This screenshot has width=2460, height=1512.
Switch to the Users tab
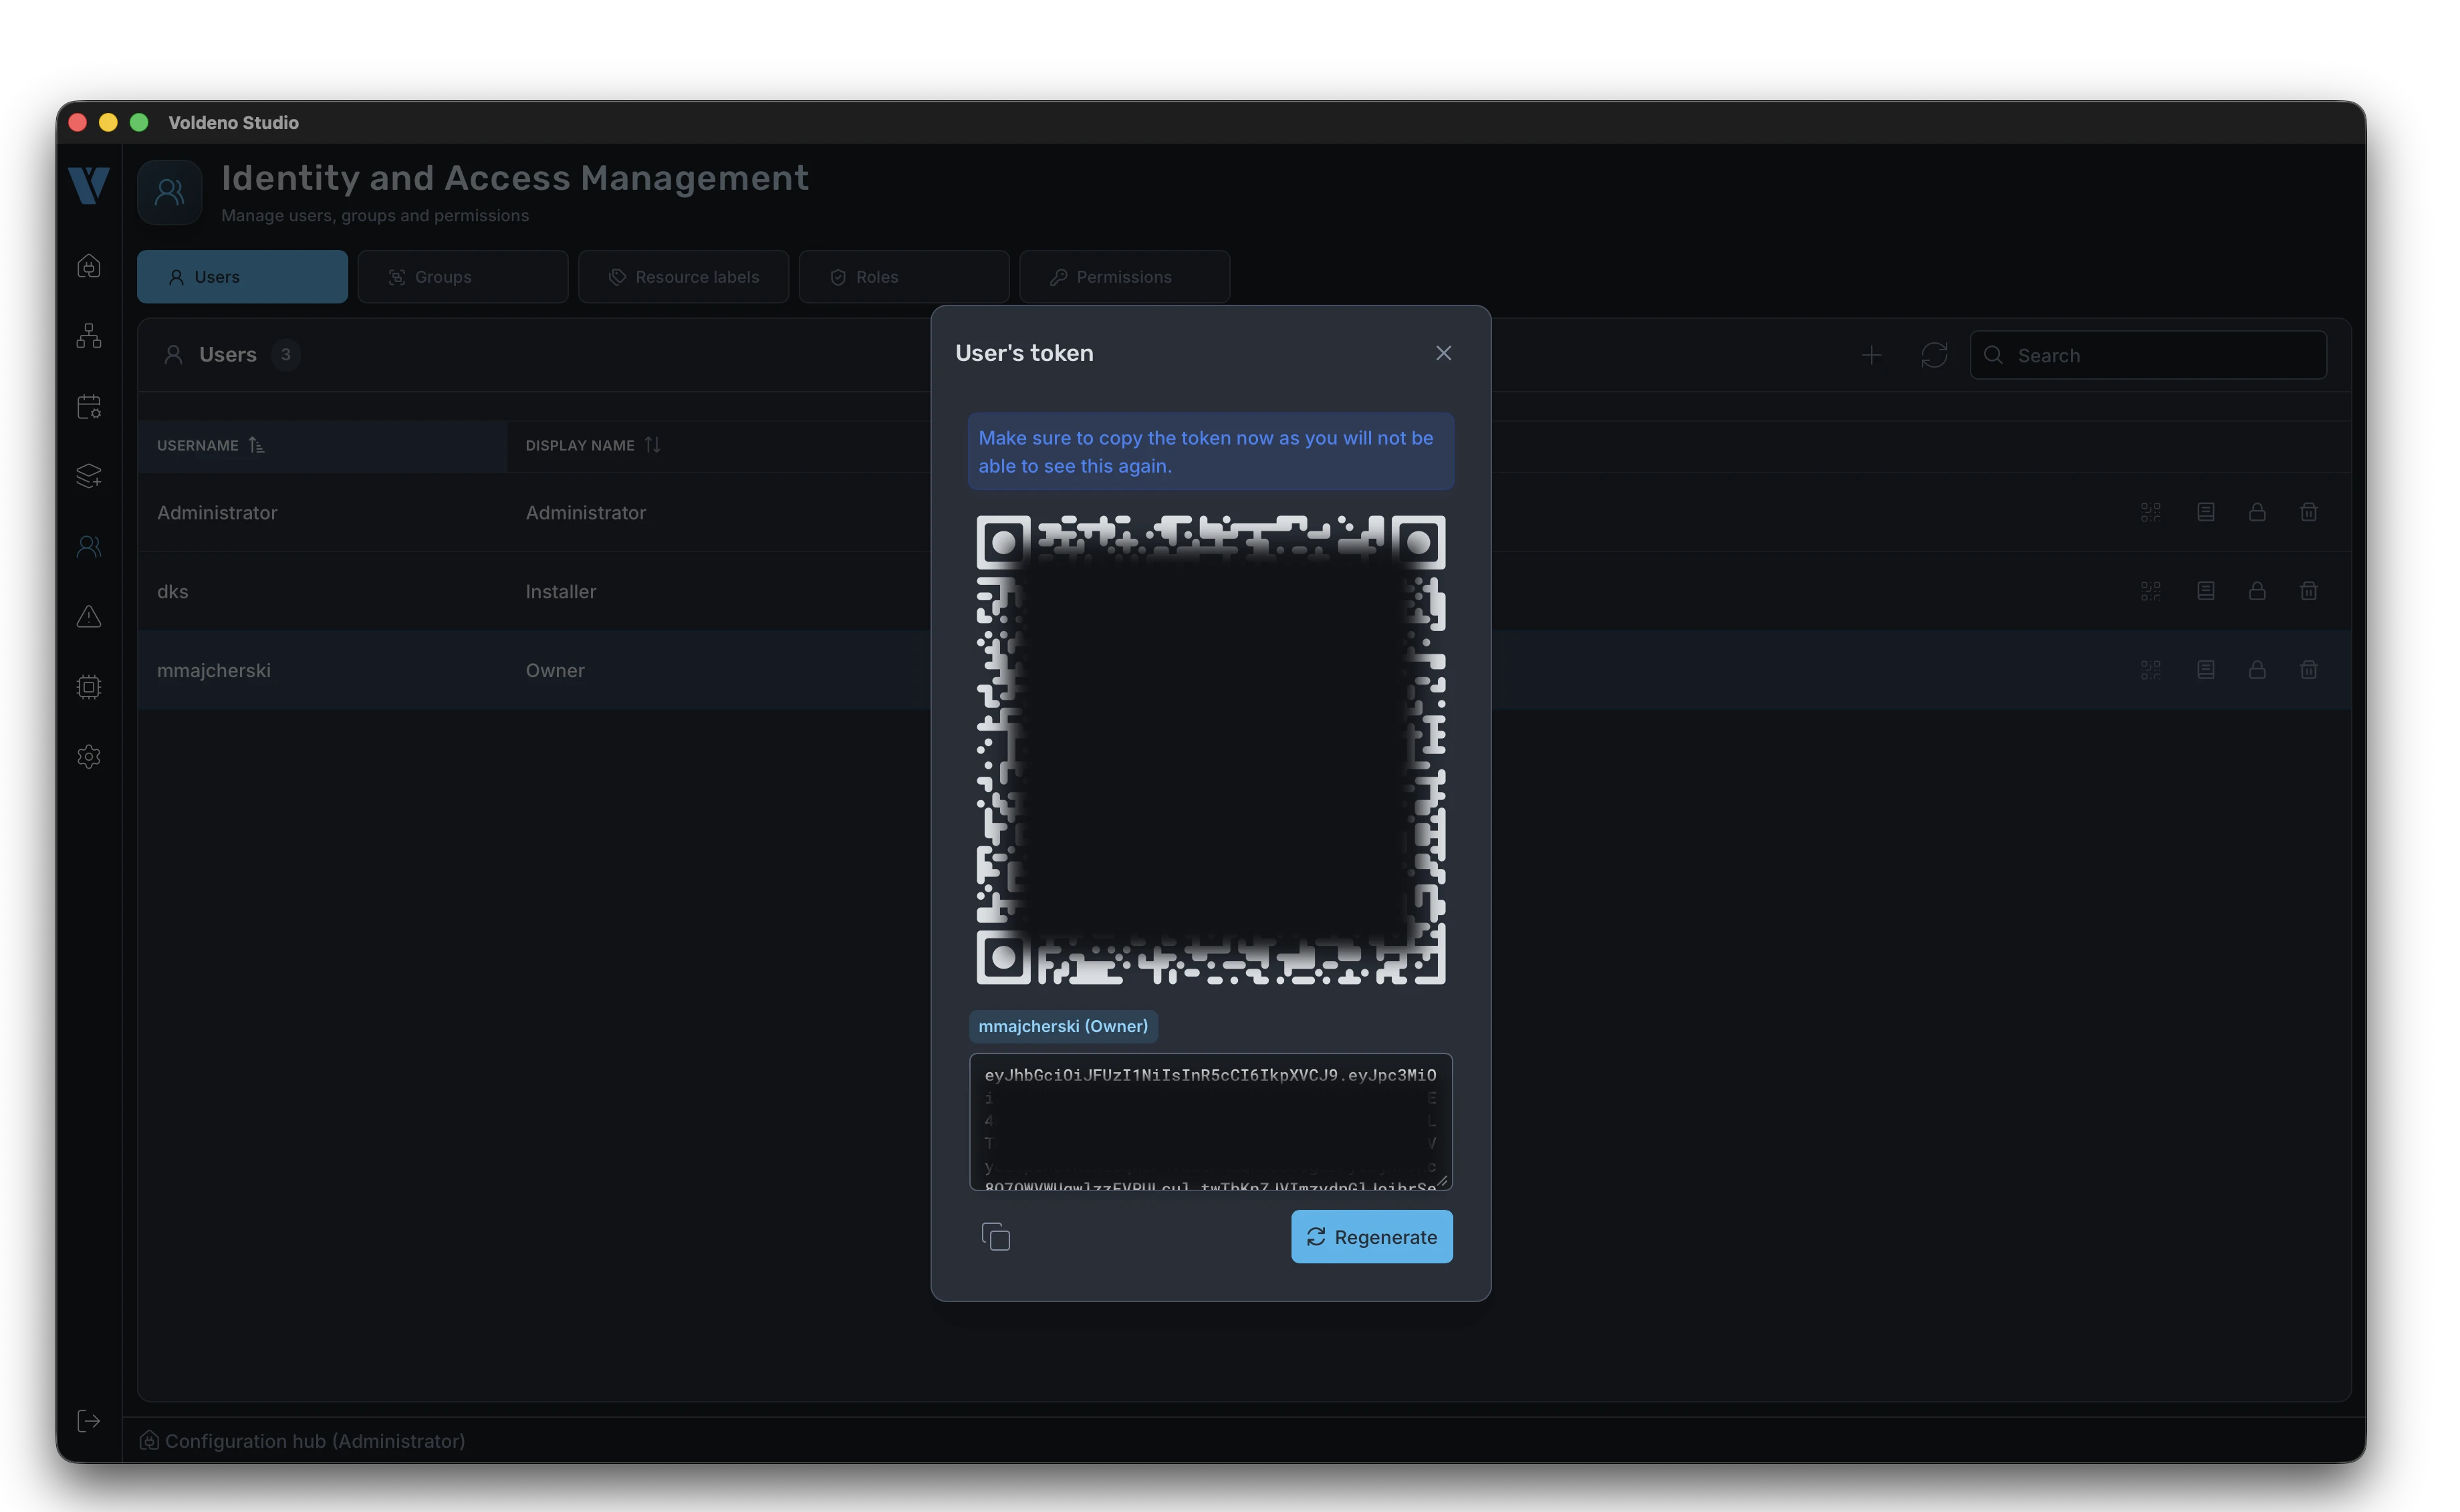[243, 277]
